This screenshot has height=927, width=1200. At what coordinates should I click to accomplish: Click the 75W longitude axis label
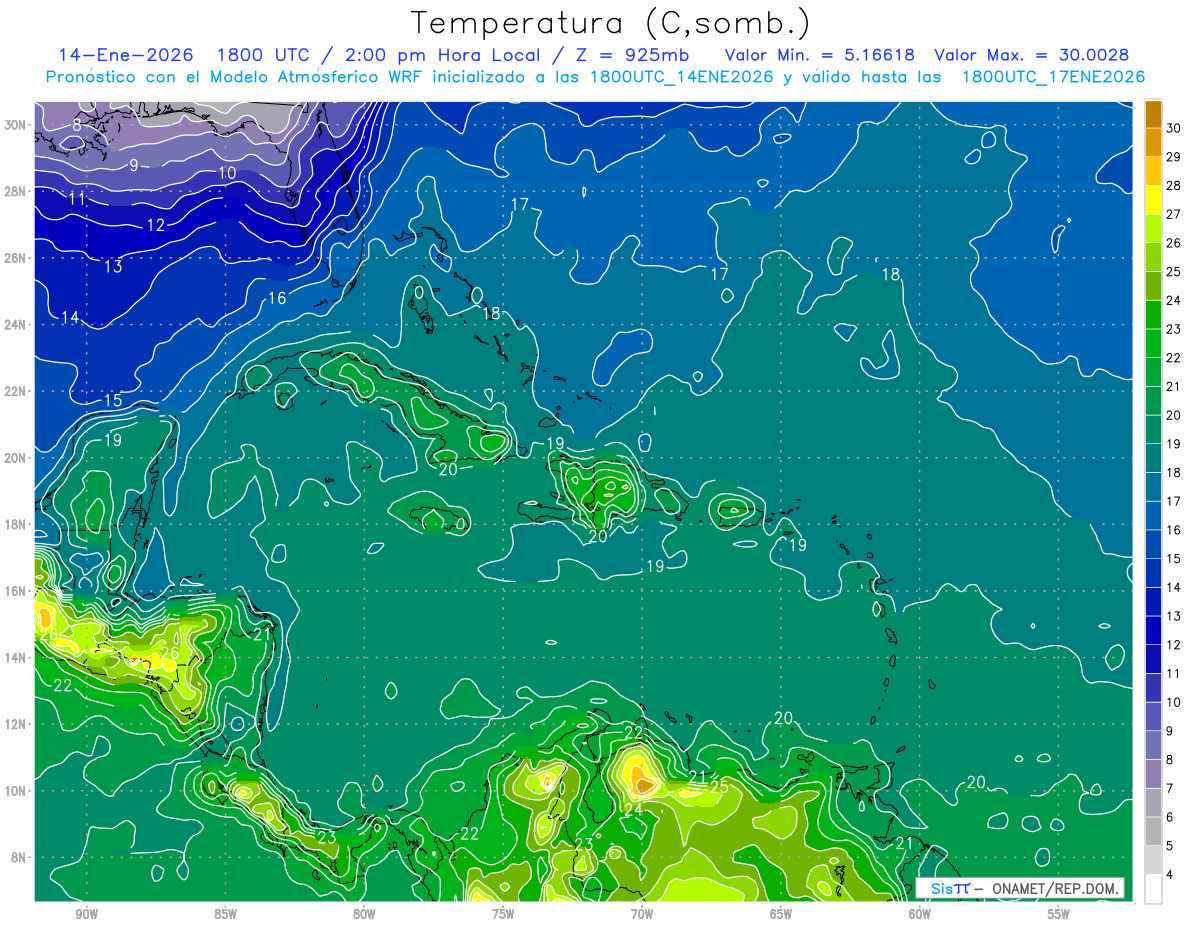(x=503, y=914)
